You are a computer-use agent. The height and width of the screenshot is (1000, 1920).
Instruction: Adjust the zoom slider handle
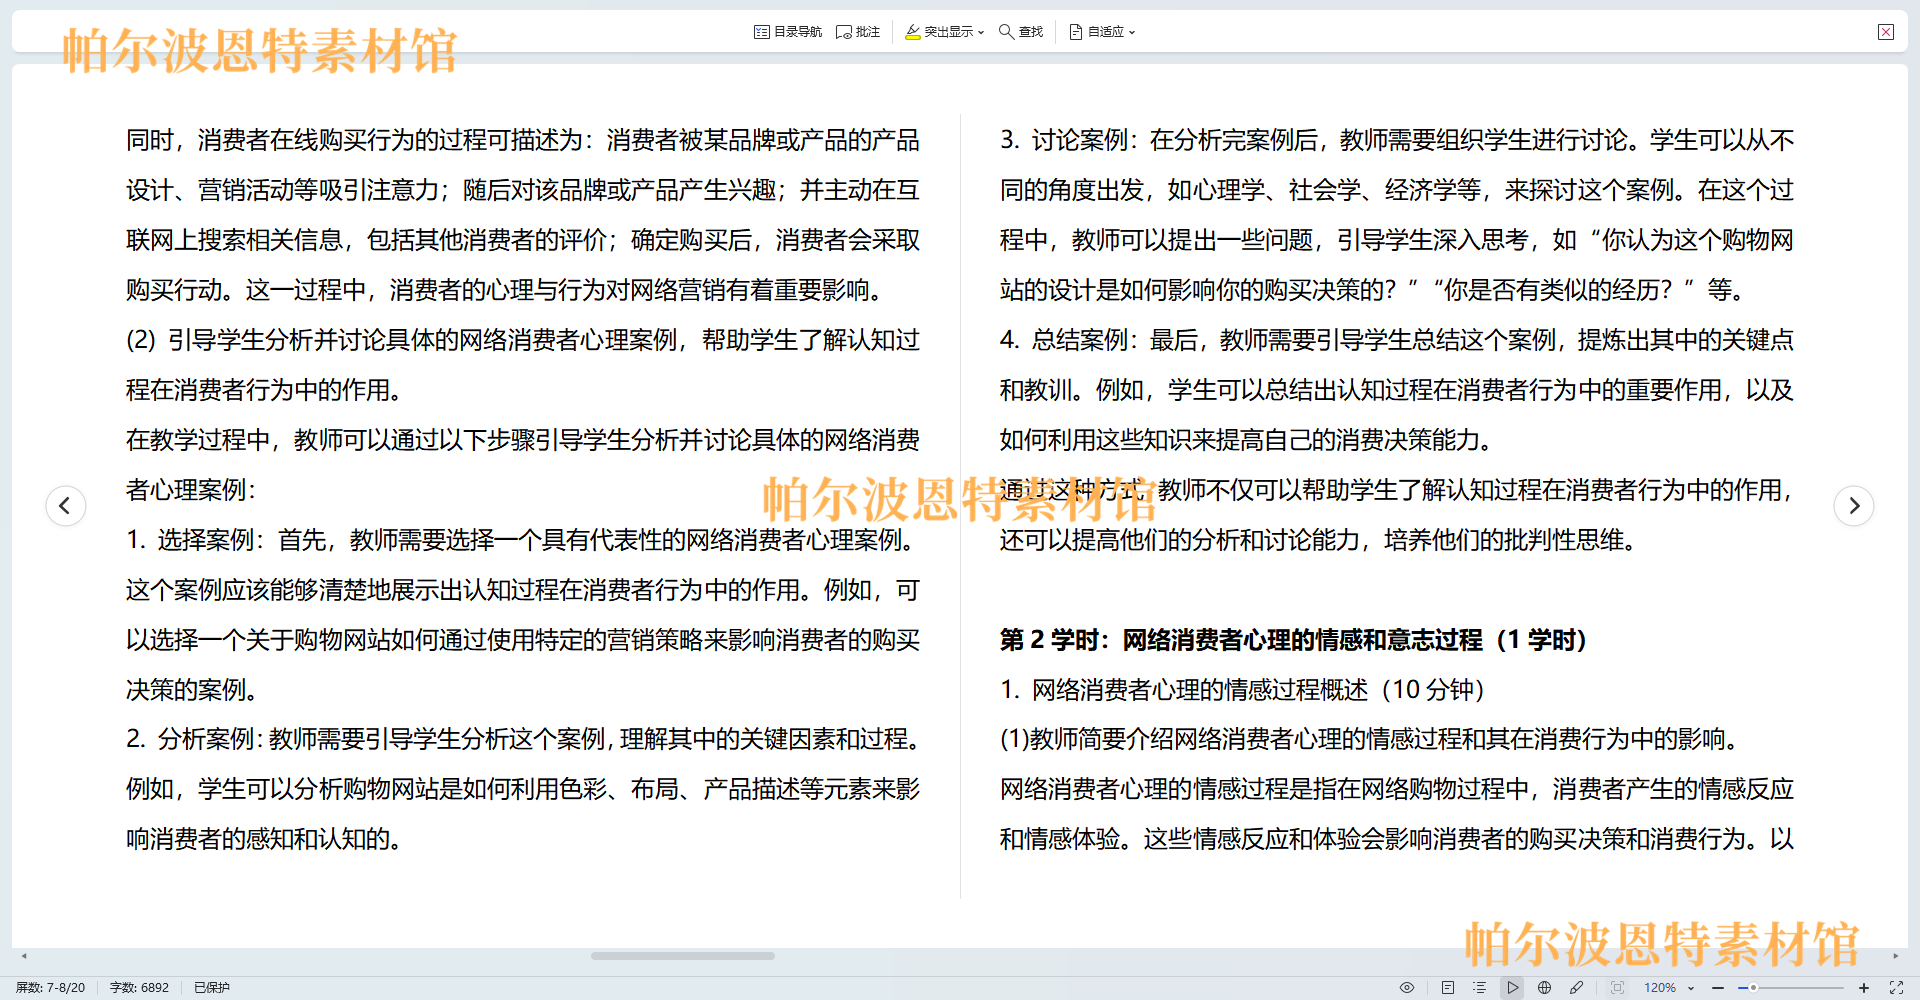[1753, 987]
